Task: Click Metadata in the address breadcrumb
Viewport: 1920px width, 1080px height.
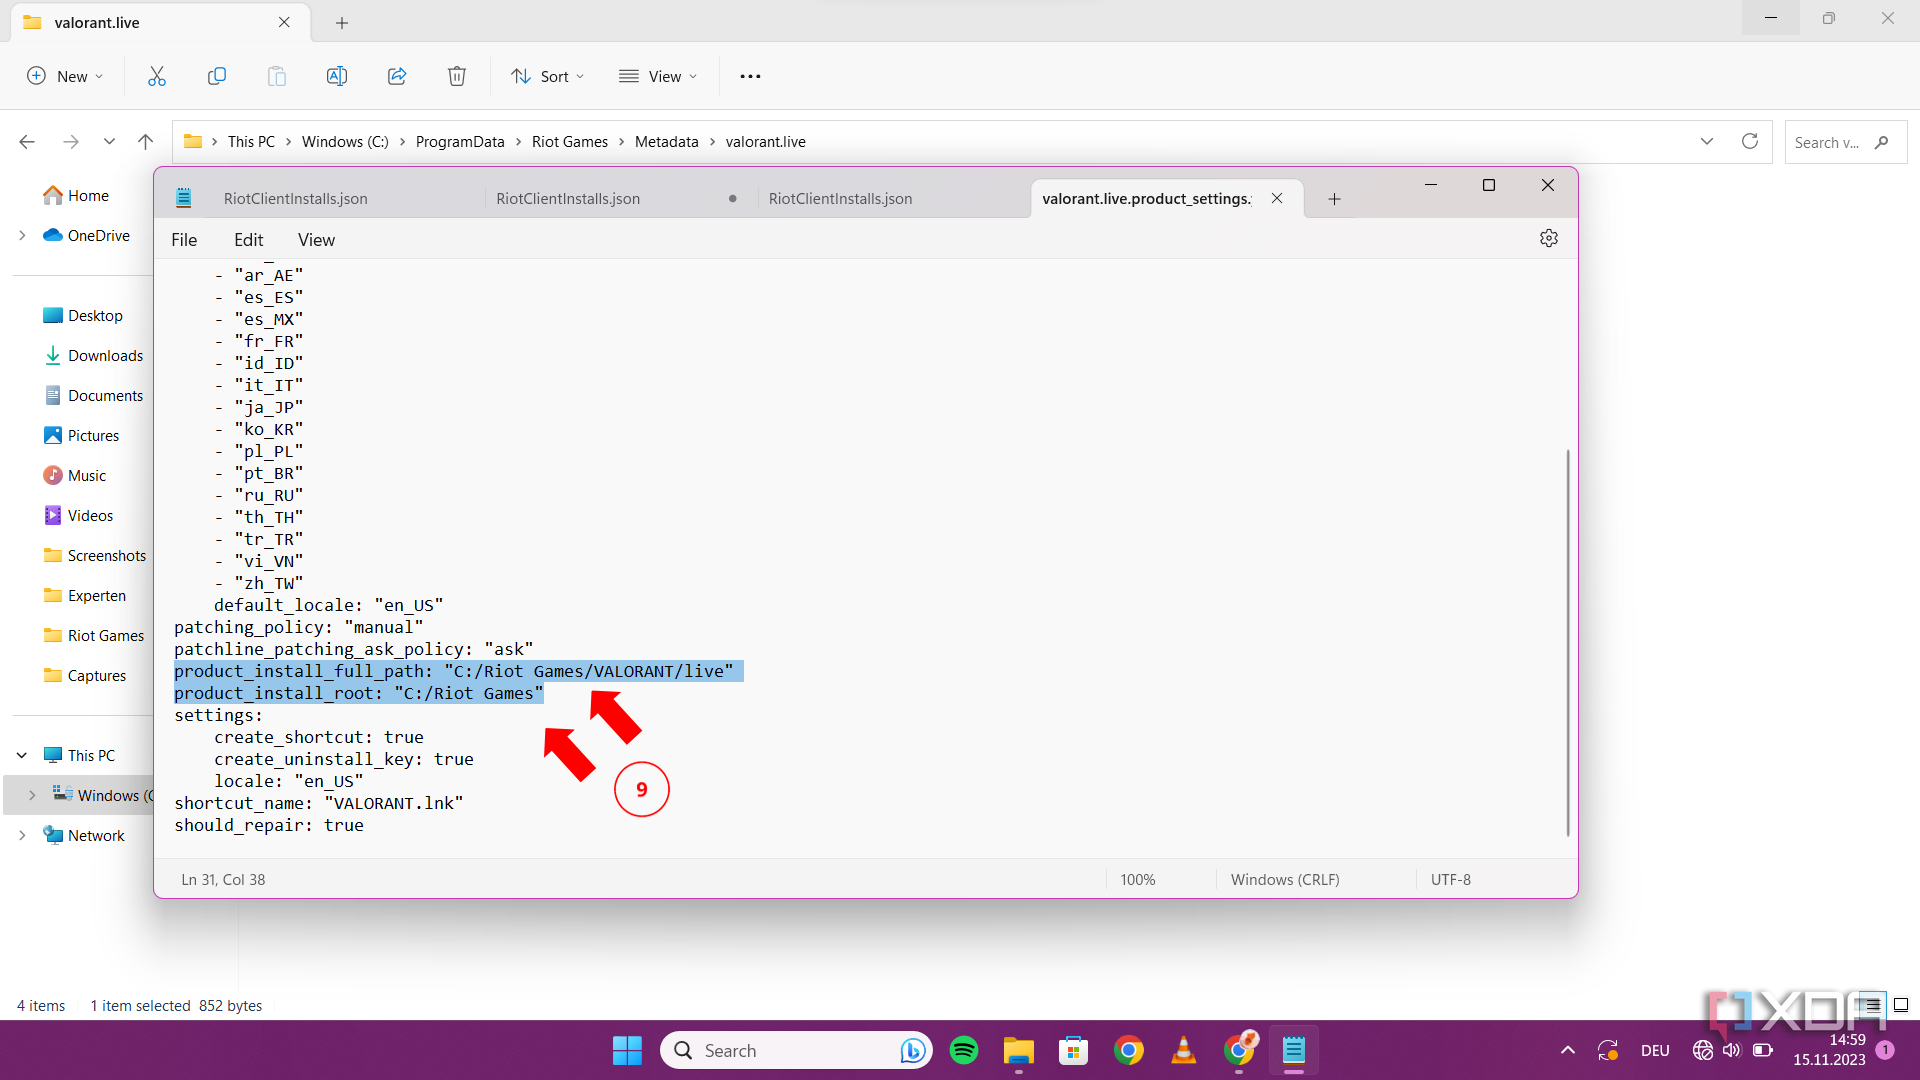Action: click(667, 142)
